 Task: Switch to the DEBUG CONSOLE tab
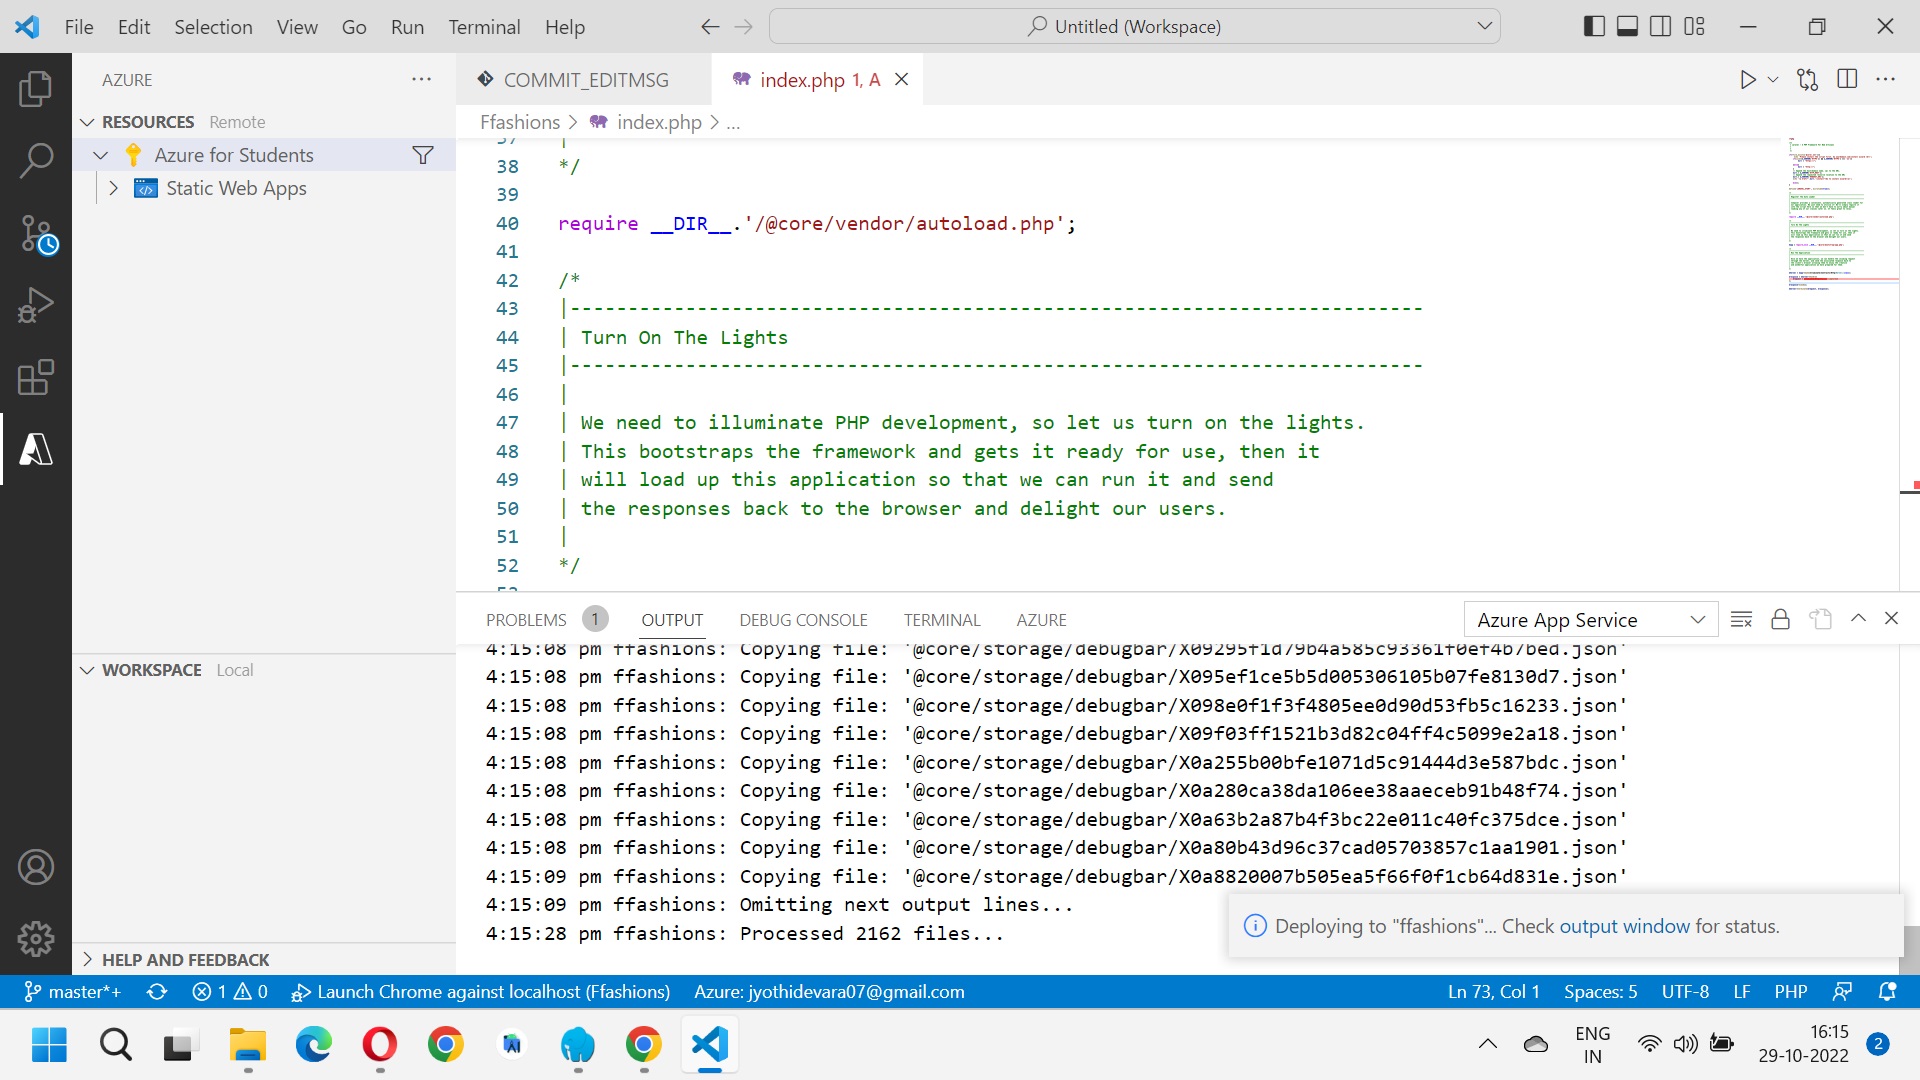click(x=803, y=620)
